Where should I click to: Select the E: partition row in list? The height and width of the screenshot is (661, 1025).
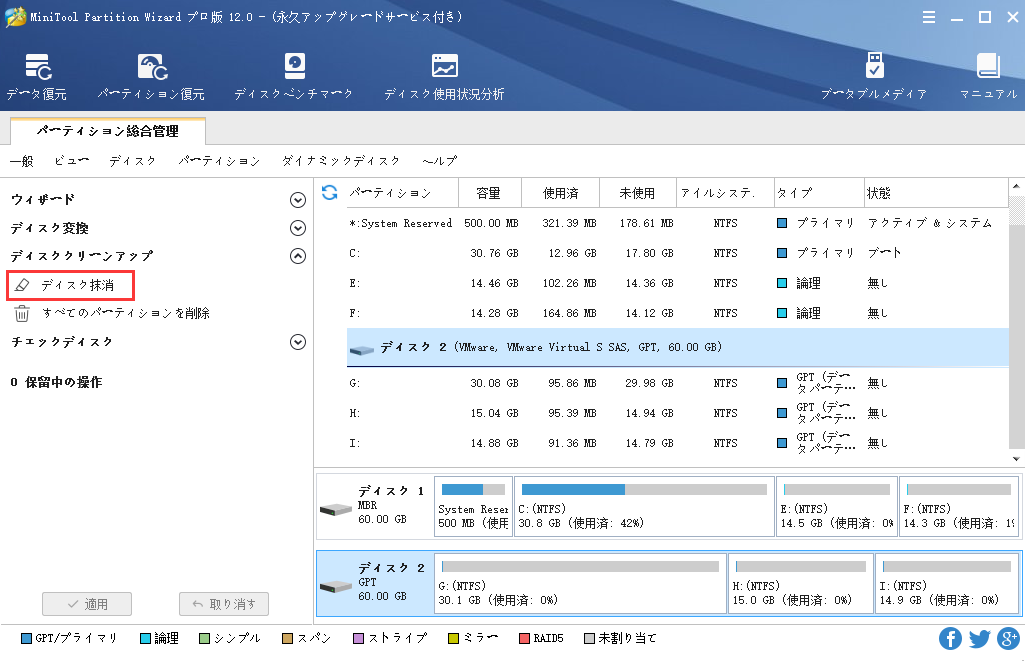point(677,283)
